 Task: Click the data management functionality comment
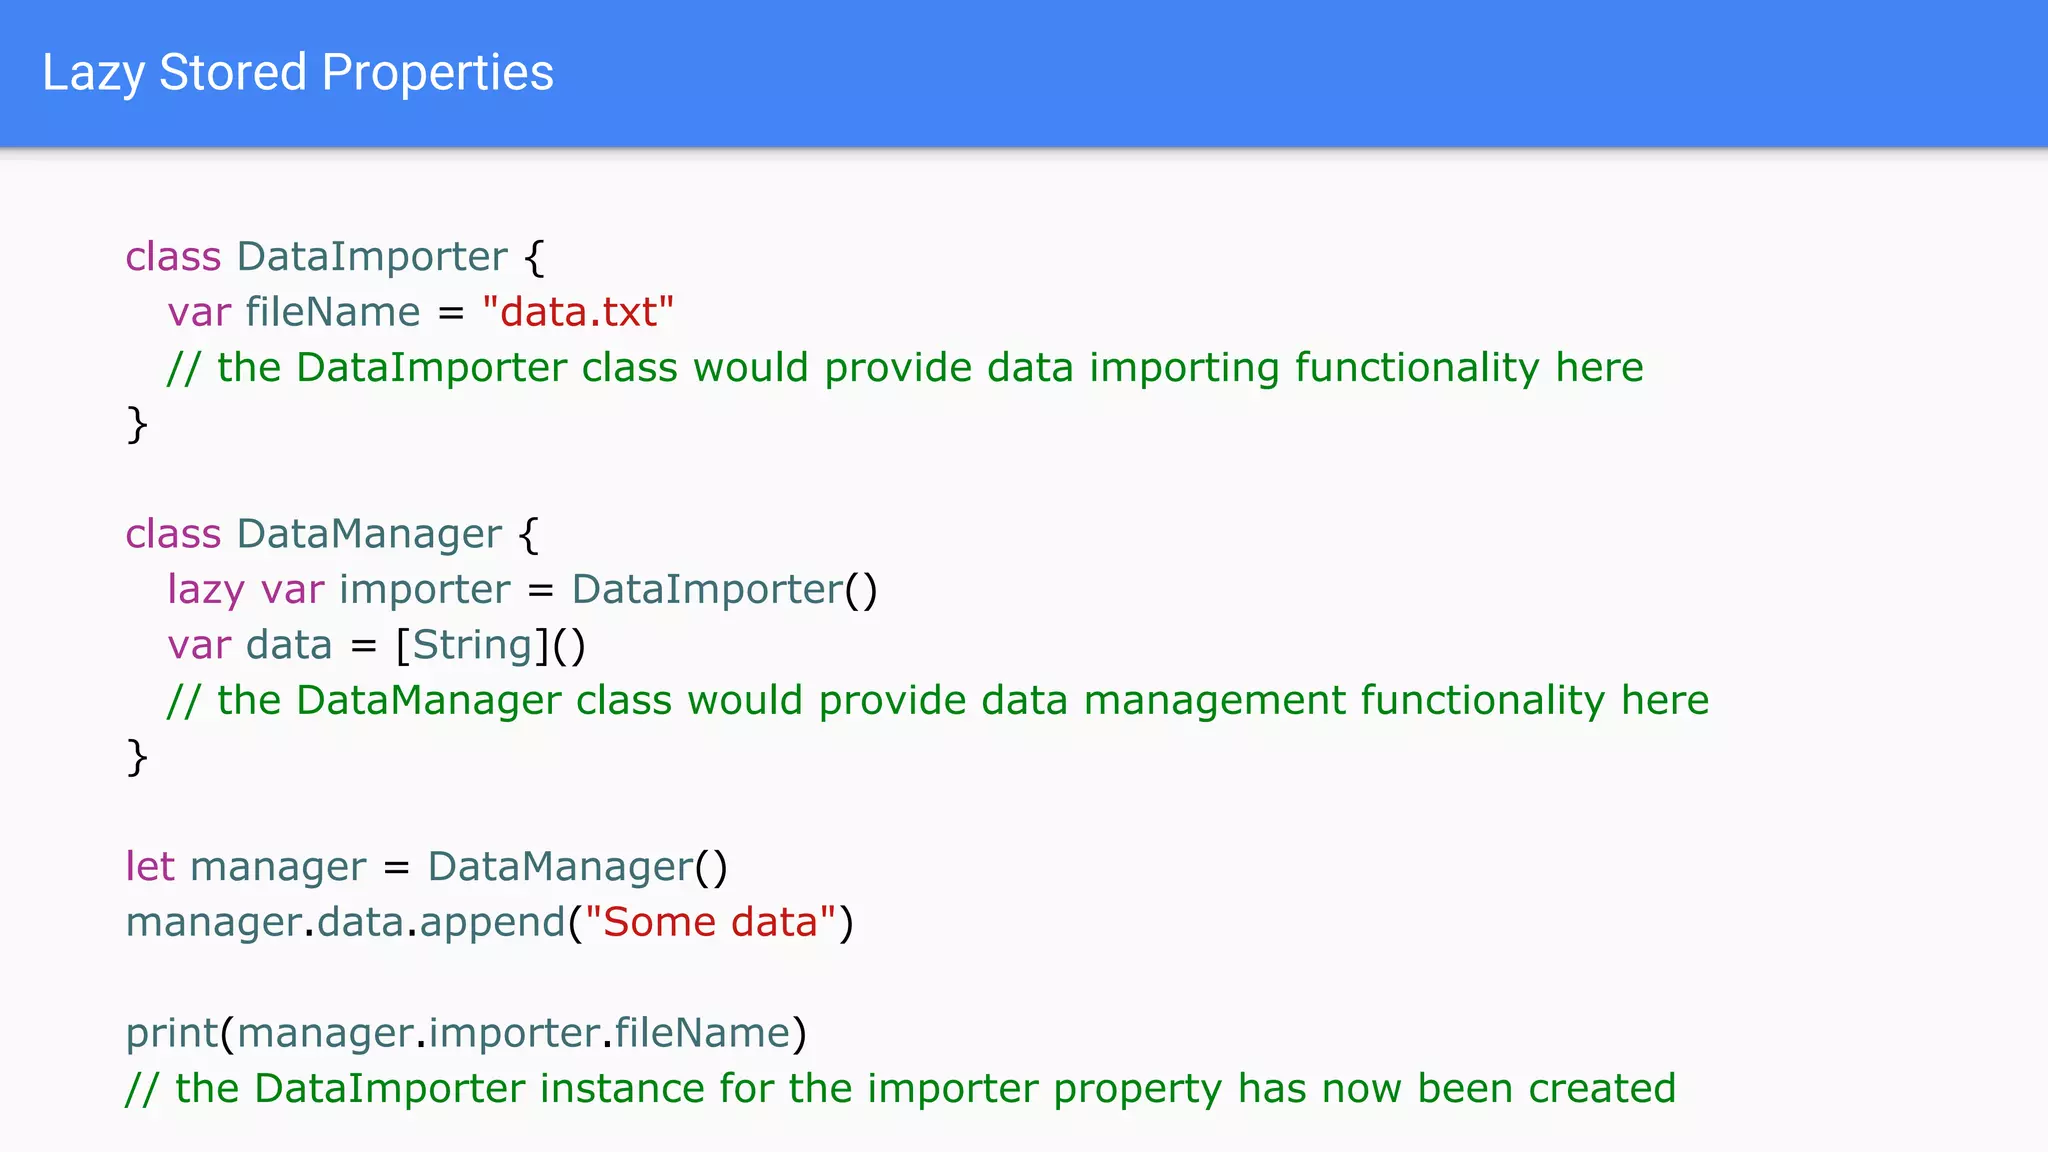click(x=937, y=701)
